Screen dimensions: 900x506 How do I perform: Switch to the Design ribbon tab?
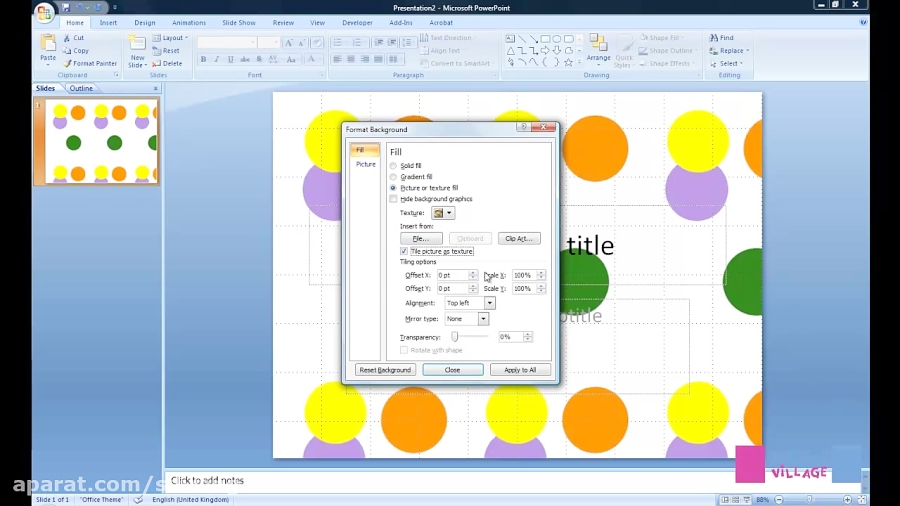(x=145, y=22)
